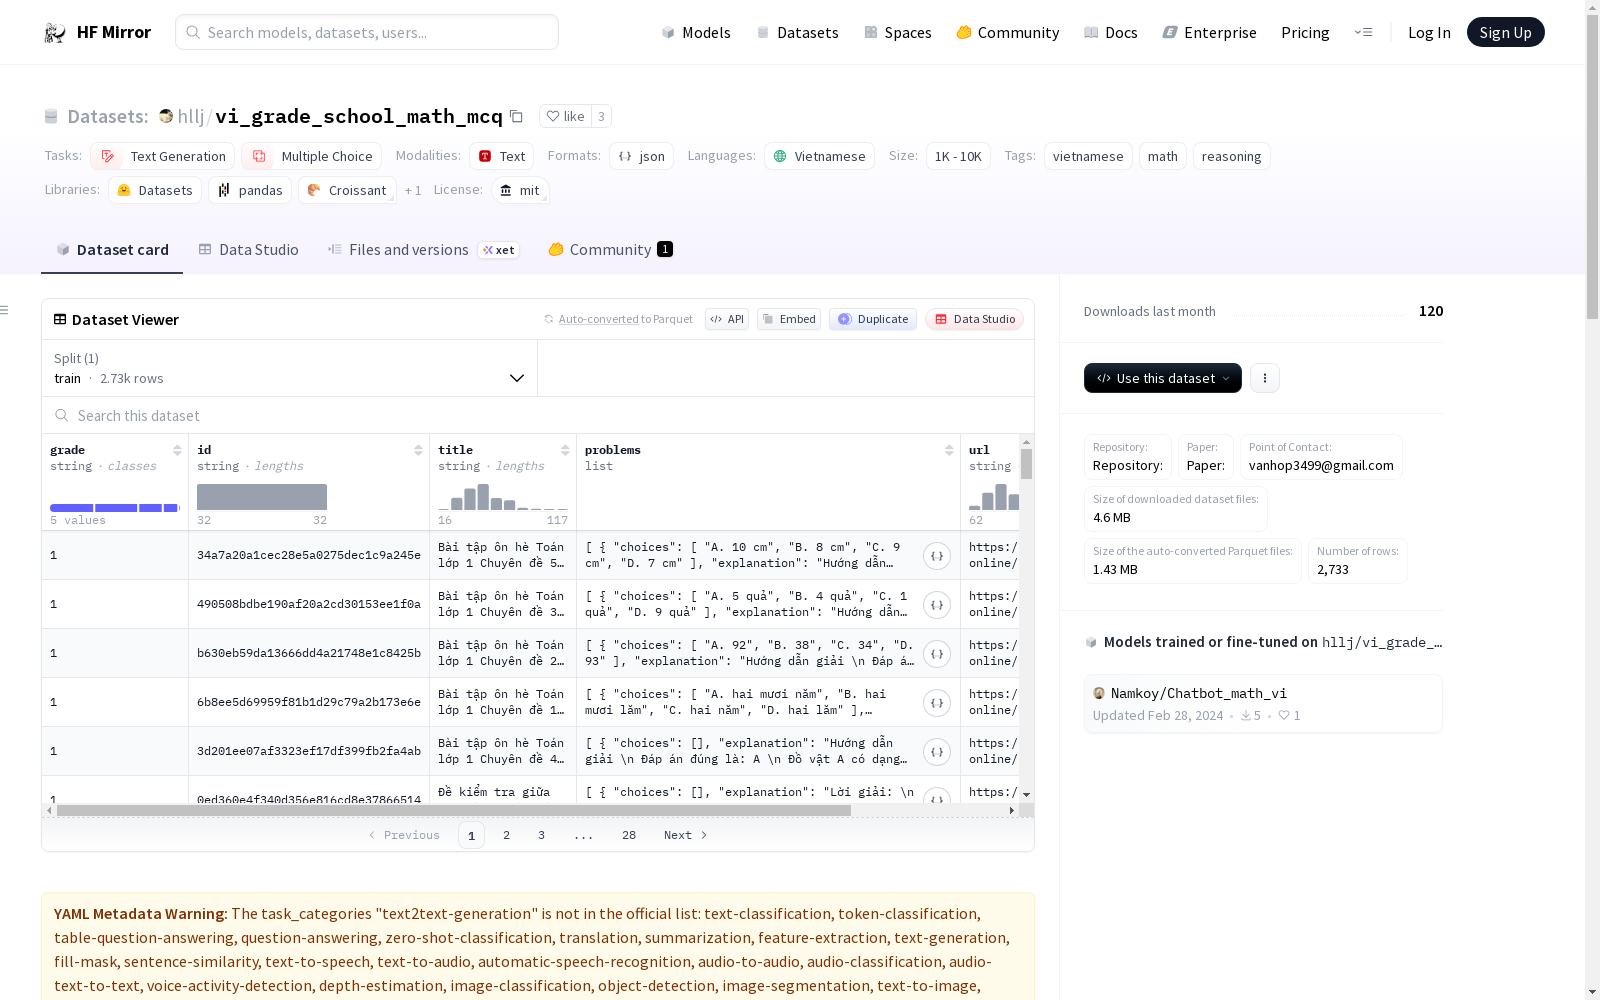Open the Community tab
Viewport: 1600px width, 1000px height.
tap(610, 250)
